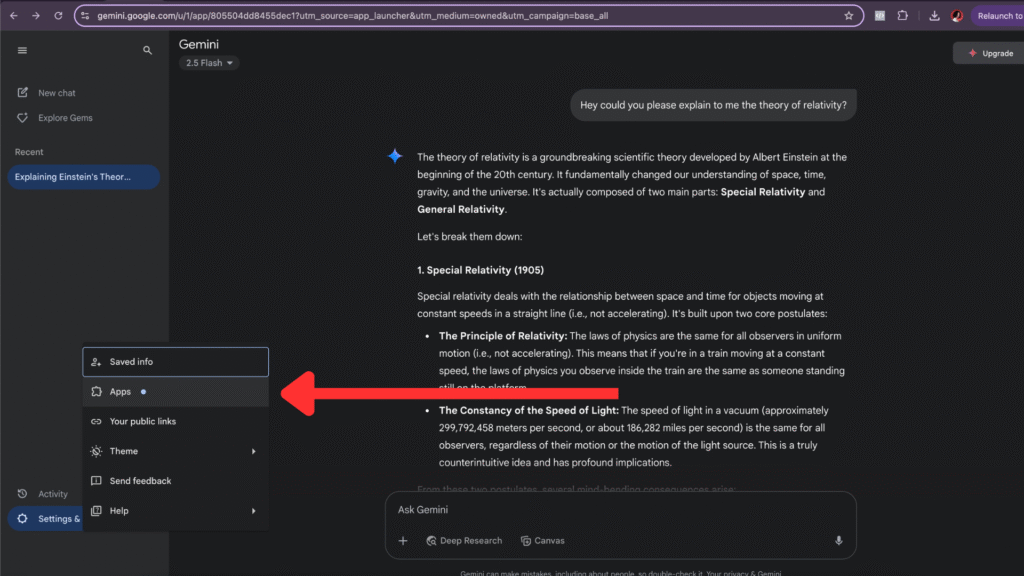
Task: Click the Theme brightness icon
Action: coord(96,451)
